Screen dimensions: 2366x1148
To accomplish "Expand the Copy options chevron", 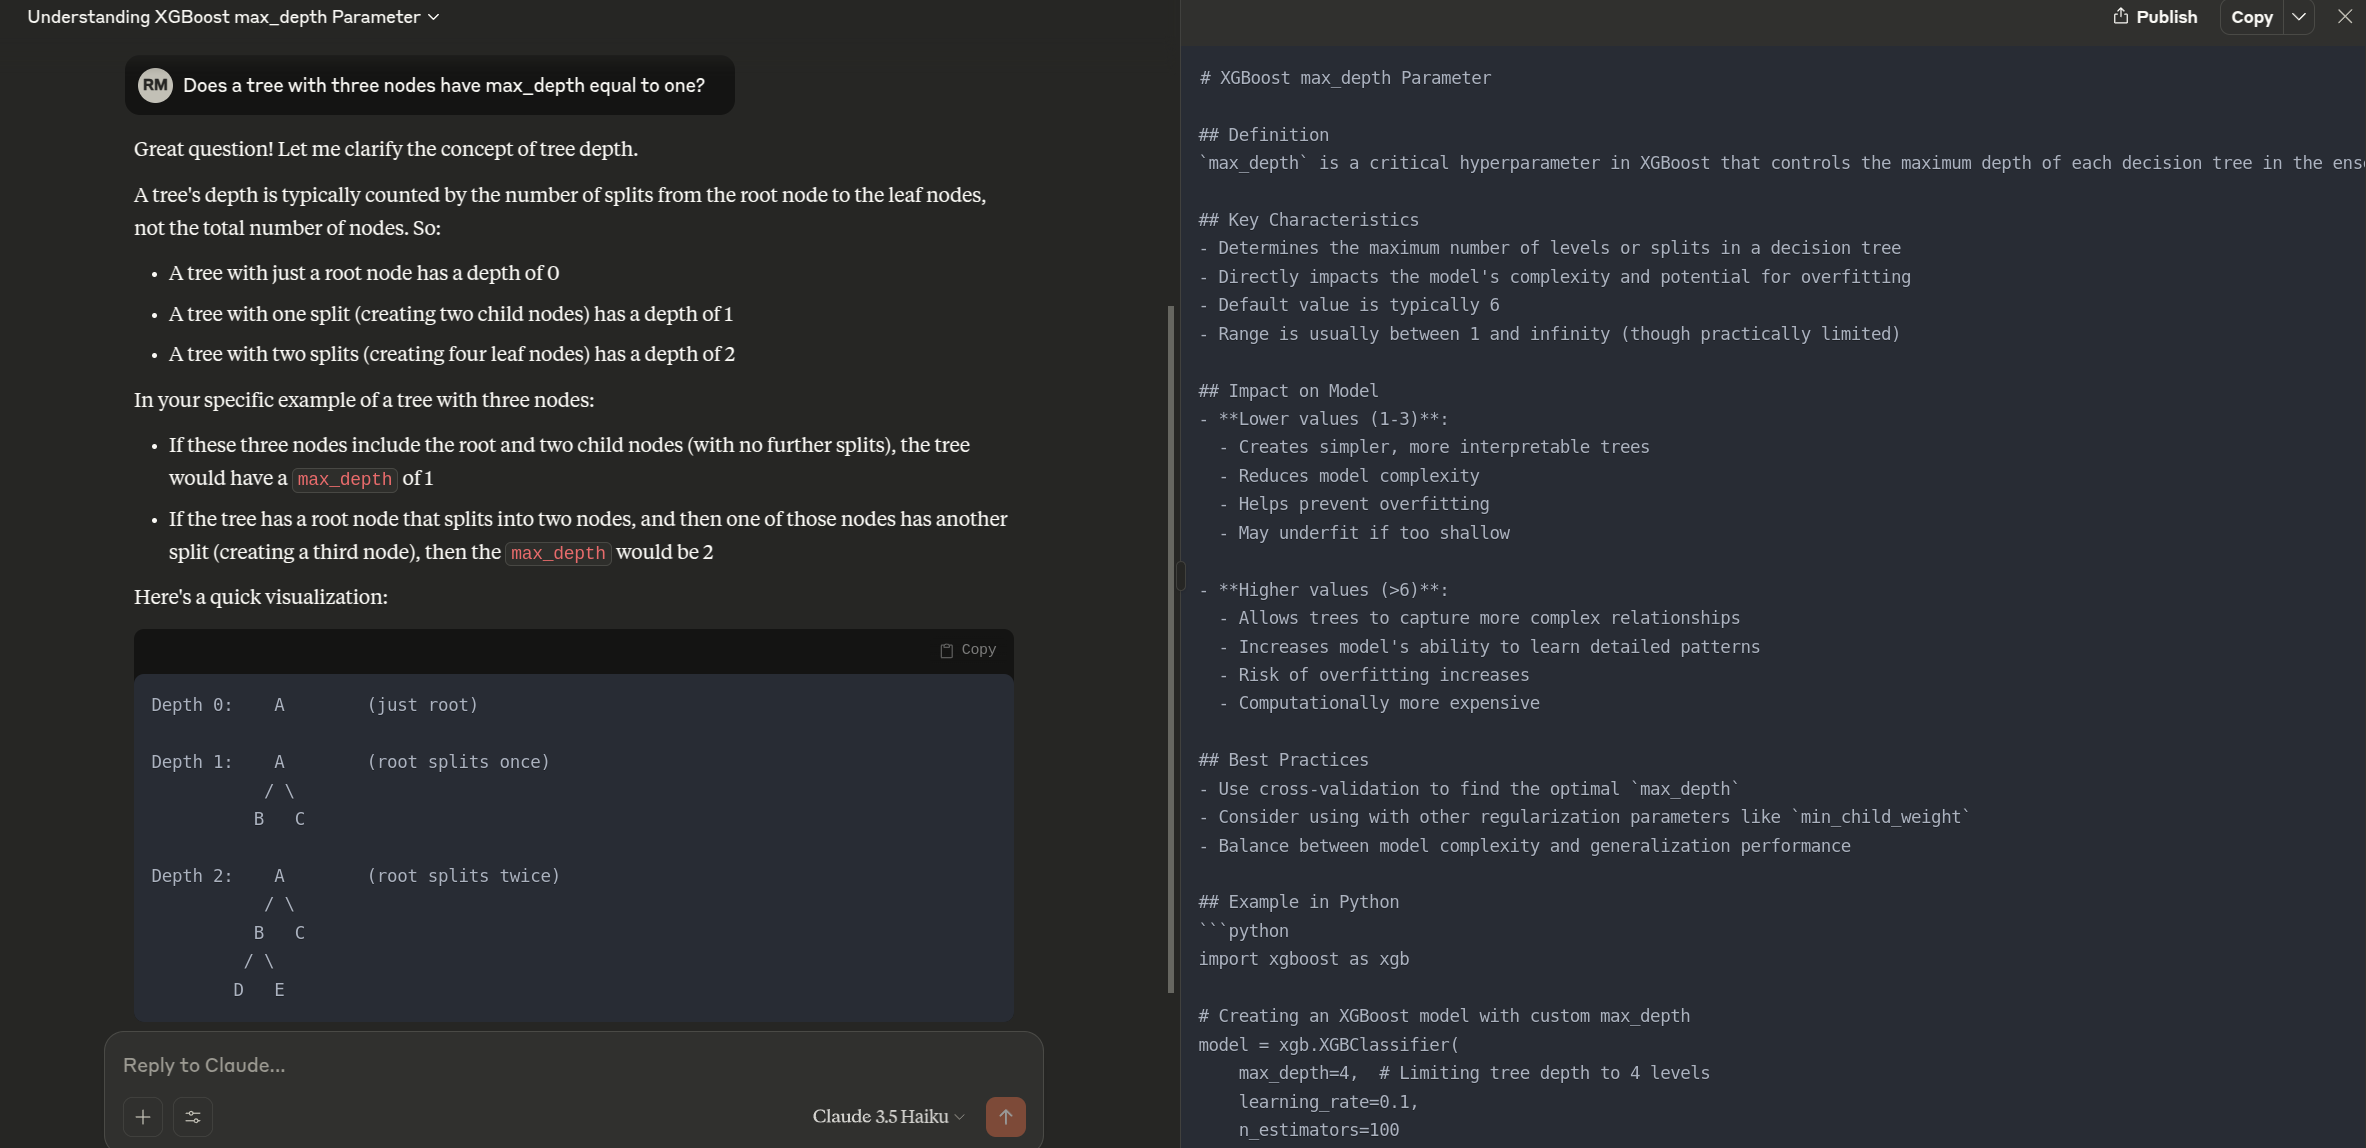I will pos(2299,17).
